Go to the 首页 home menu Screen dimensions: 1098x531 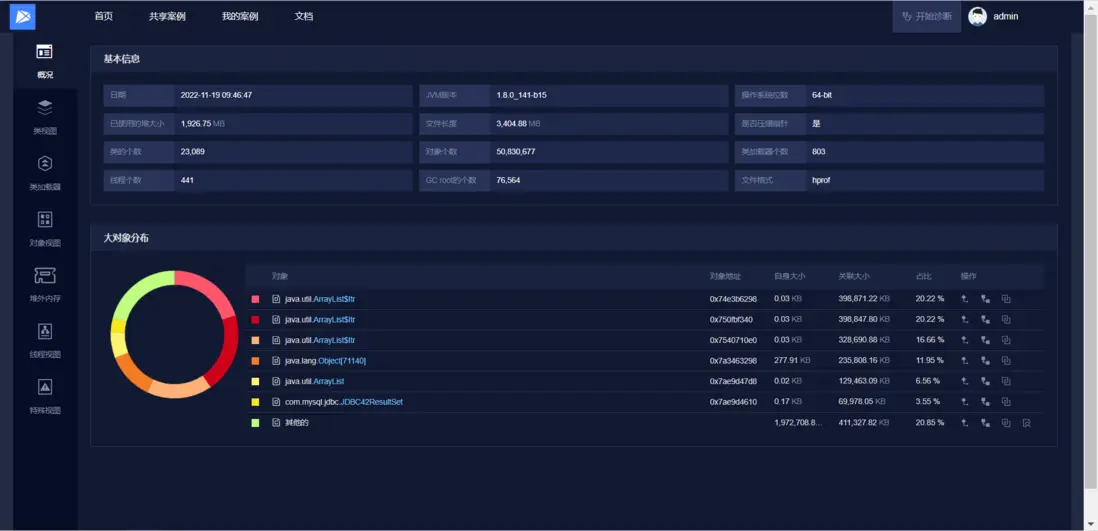point(104,16)
